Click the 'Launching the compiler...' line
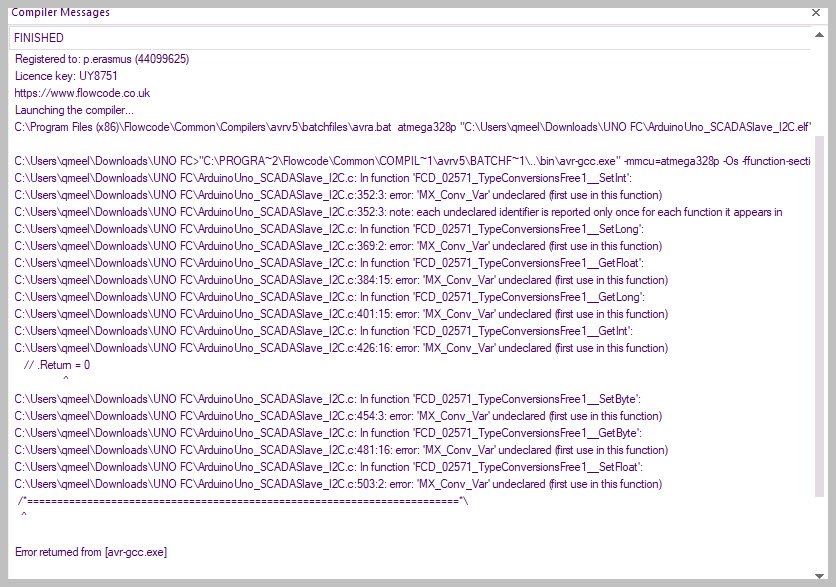The image size is (836, 587). click(74, 110)
